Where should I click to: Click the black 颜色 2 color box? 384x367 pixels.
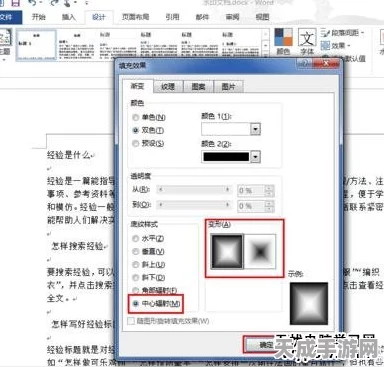(x=226, y=156)
